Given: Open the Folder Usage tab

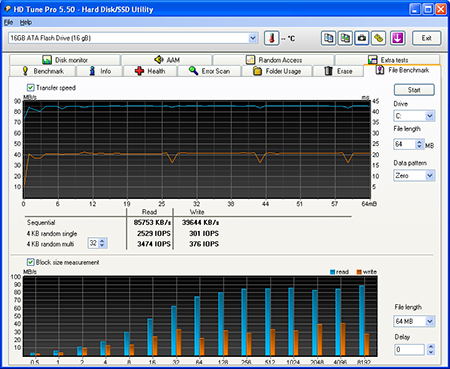Looking at the screenshot, I should tap(277, 71).
